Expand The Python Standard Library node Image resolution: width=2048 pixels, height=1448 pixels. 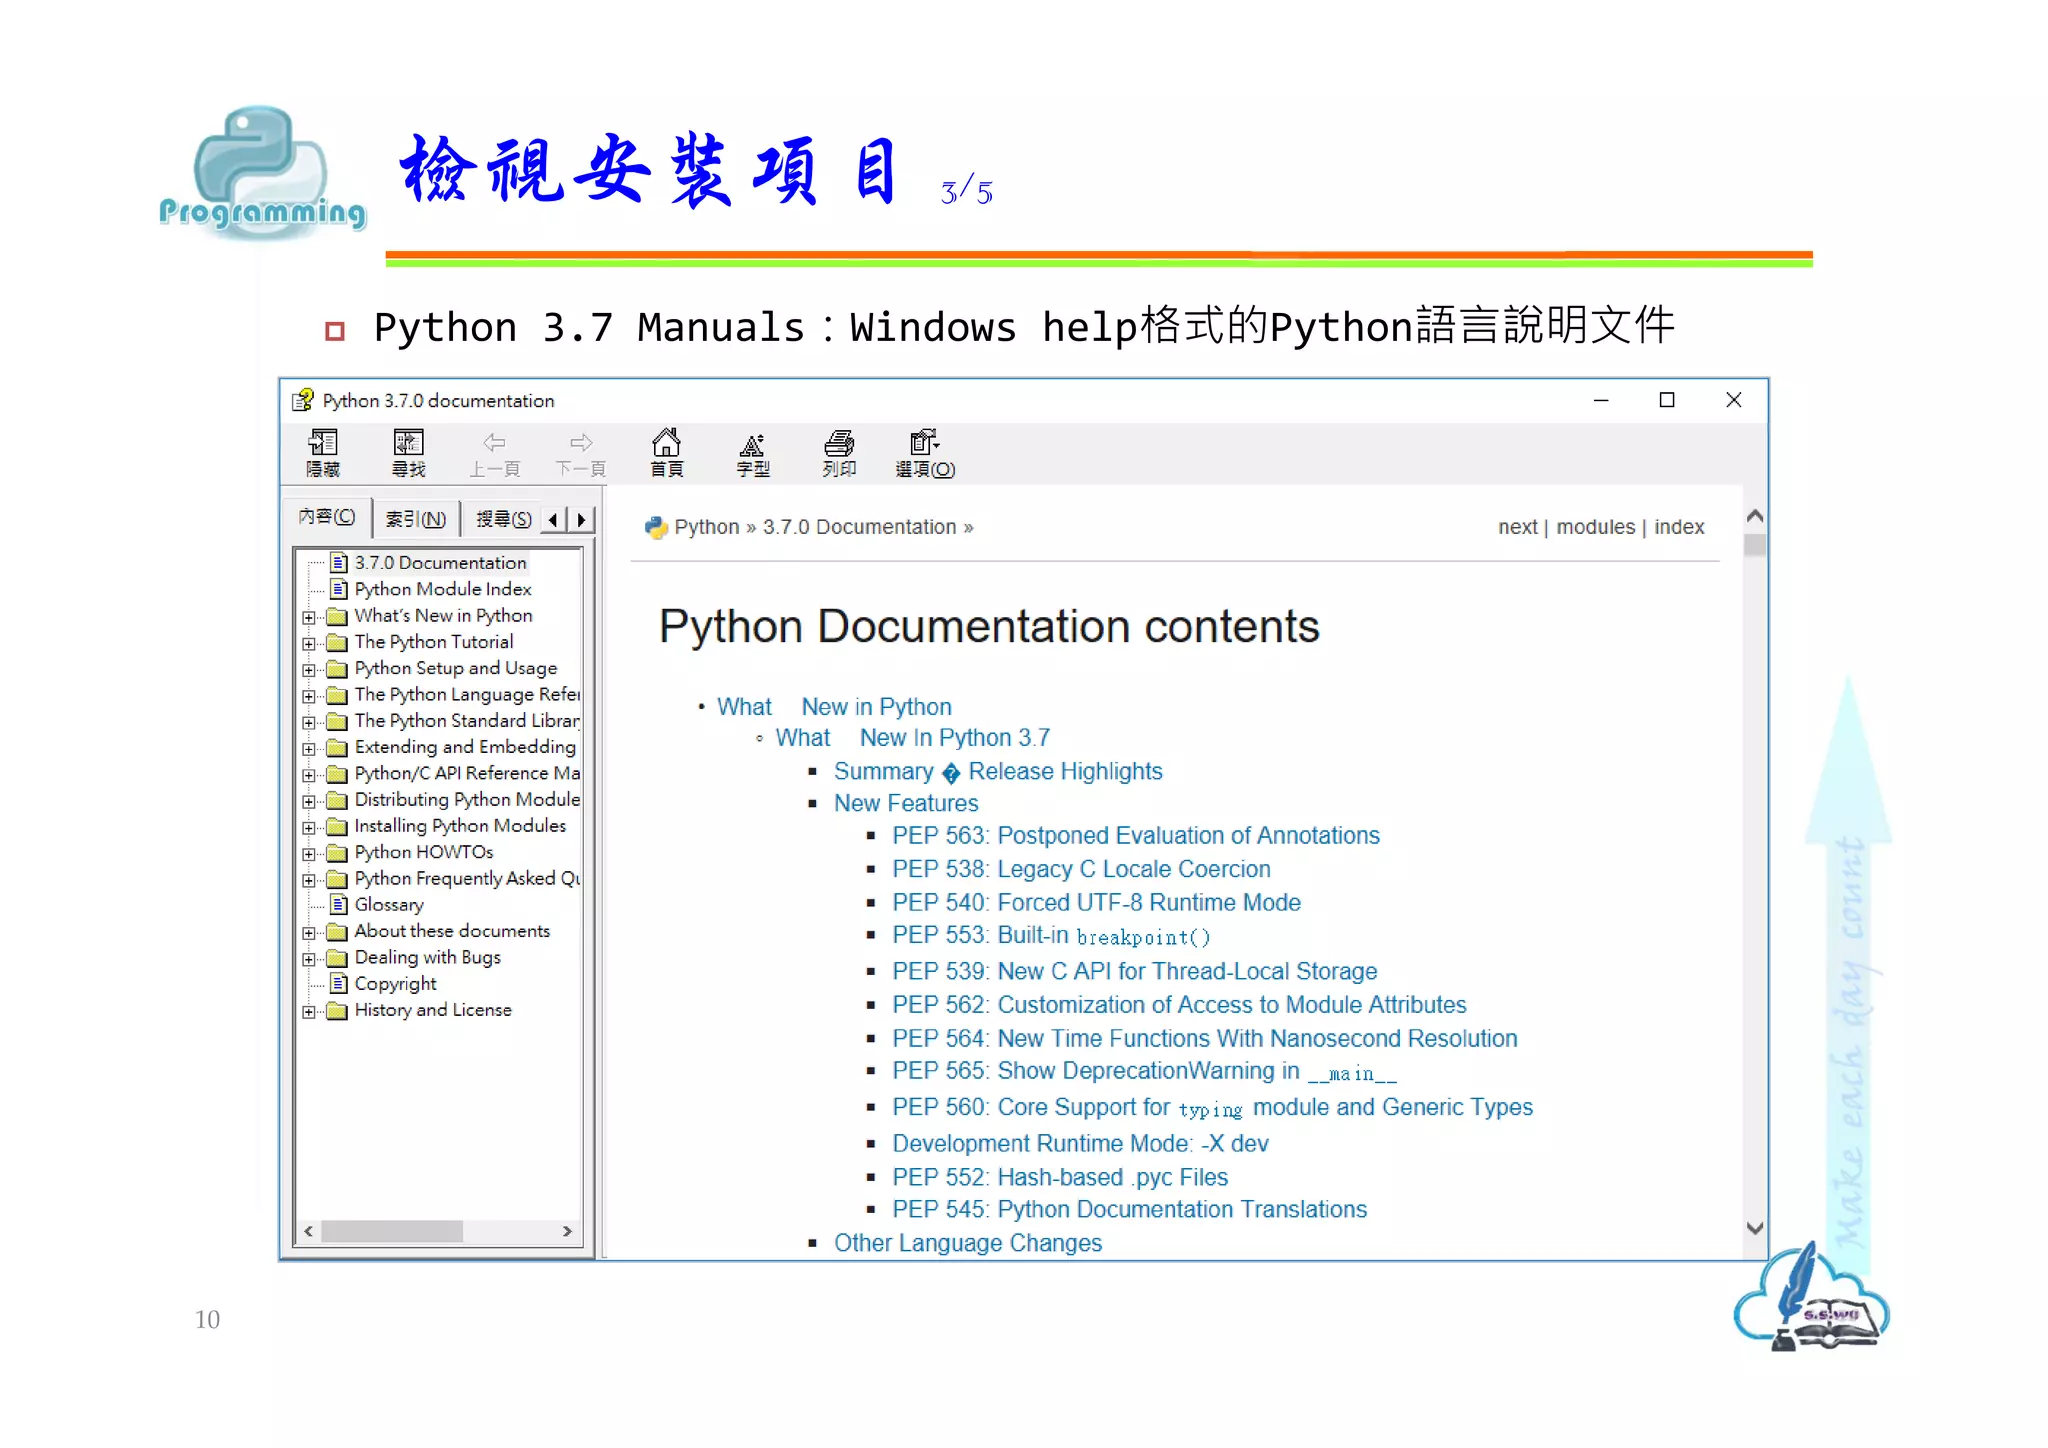[309, 722]
